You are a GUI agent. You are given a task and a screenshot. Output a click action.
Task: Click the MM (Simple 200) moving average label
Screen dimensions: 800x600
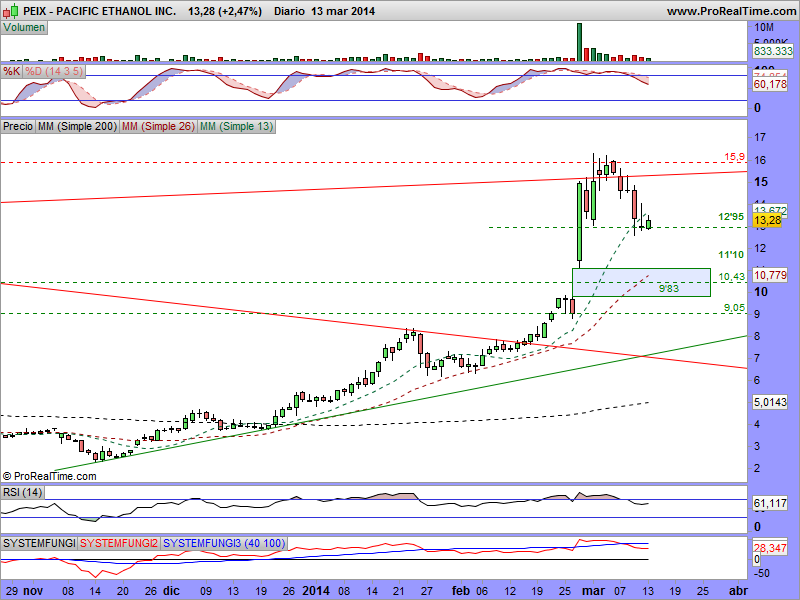coord(78,126)
